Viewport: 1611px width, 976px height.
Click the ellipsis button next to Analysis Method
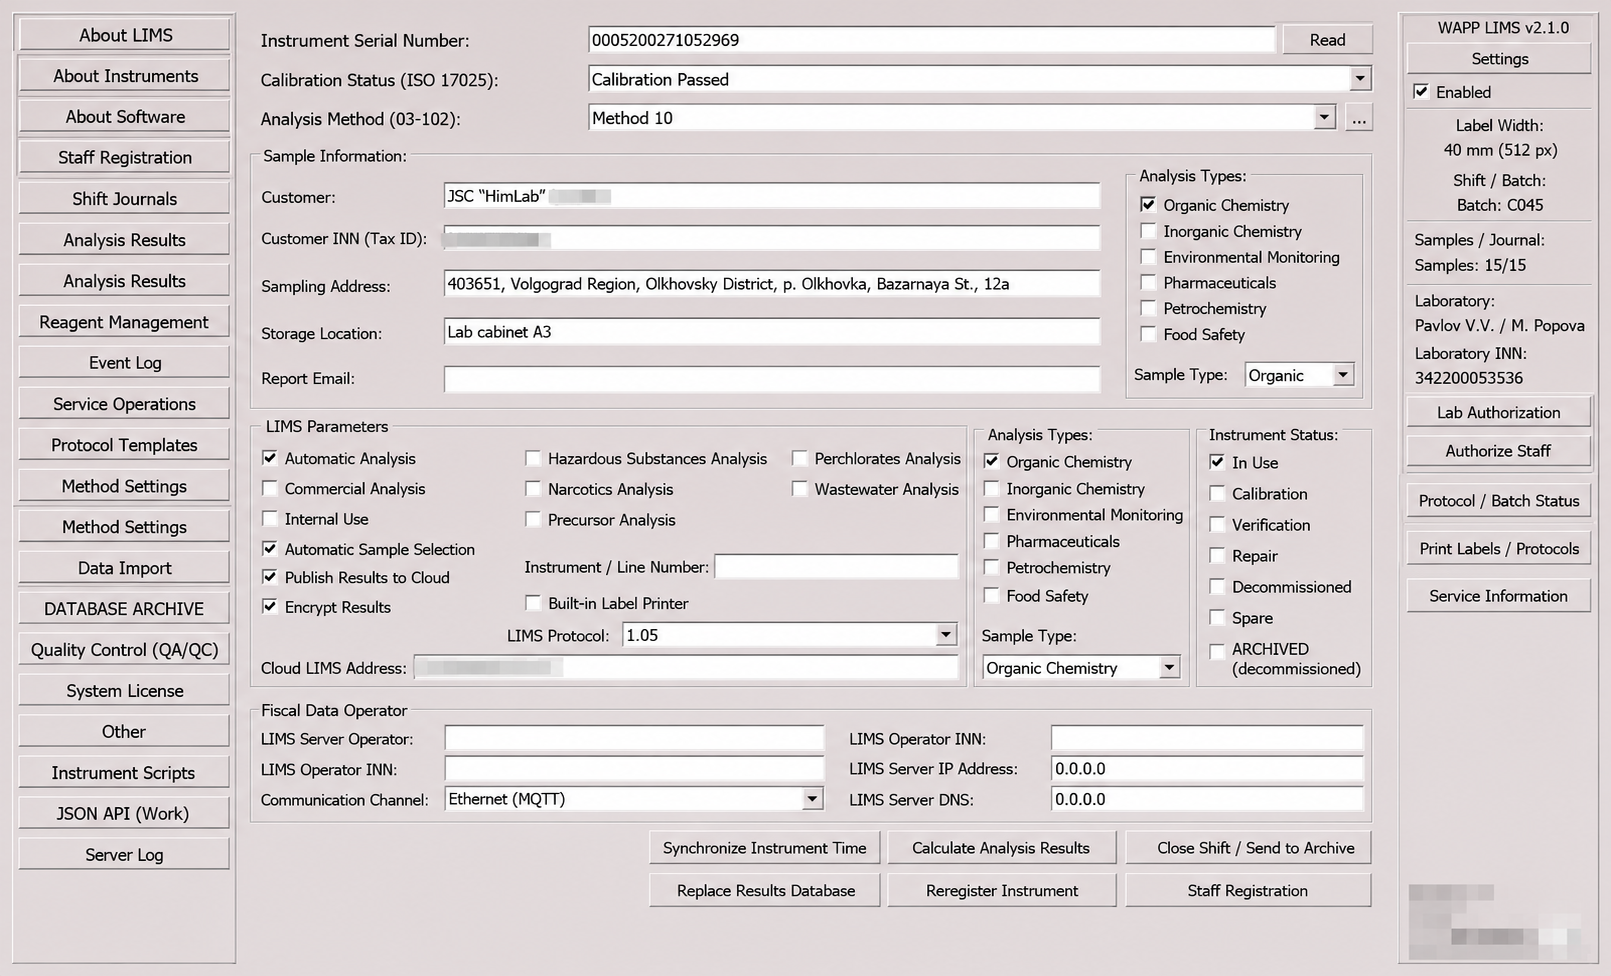1359,118
